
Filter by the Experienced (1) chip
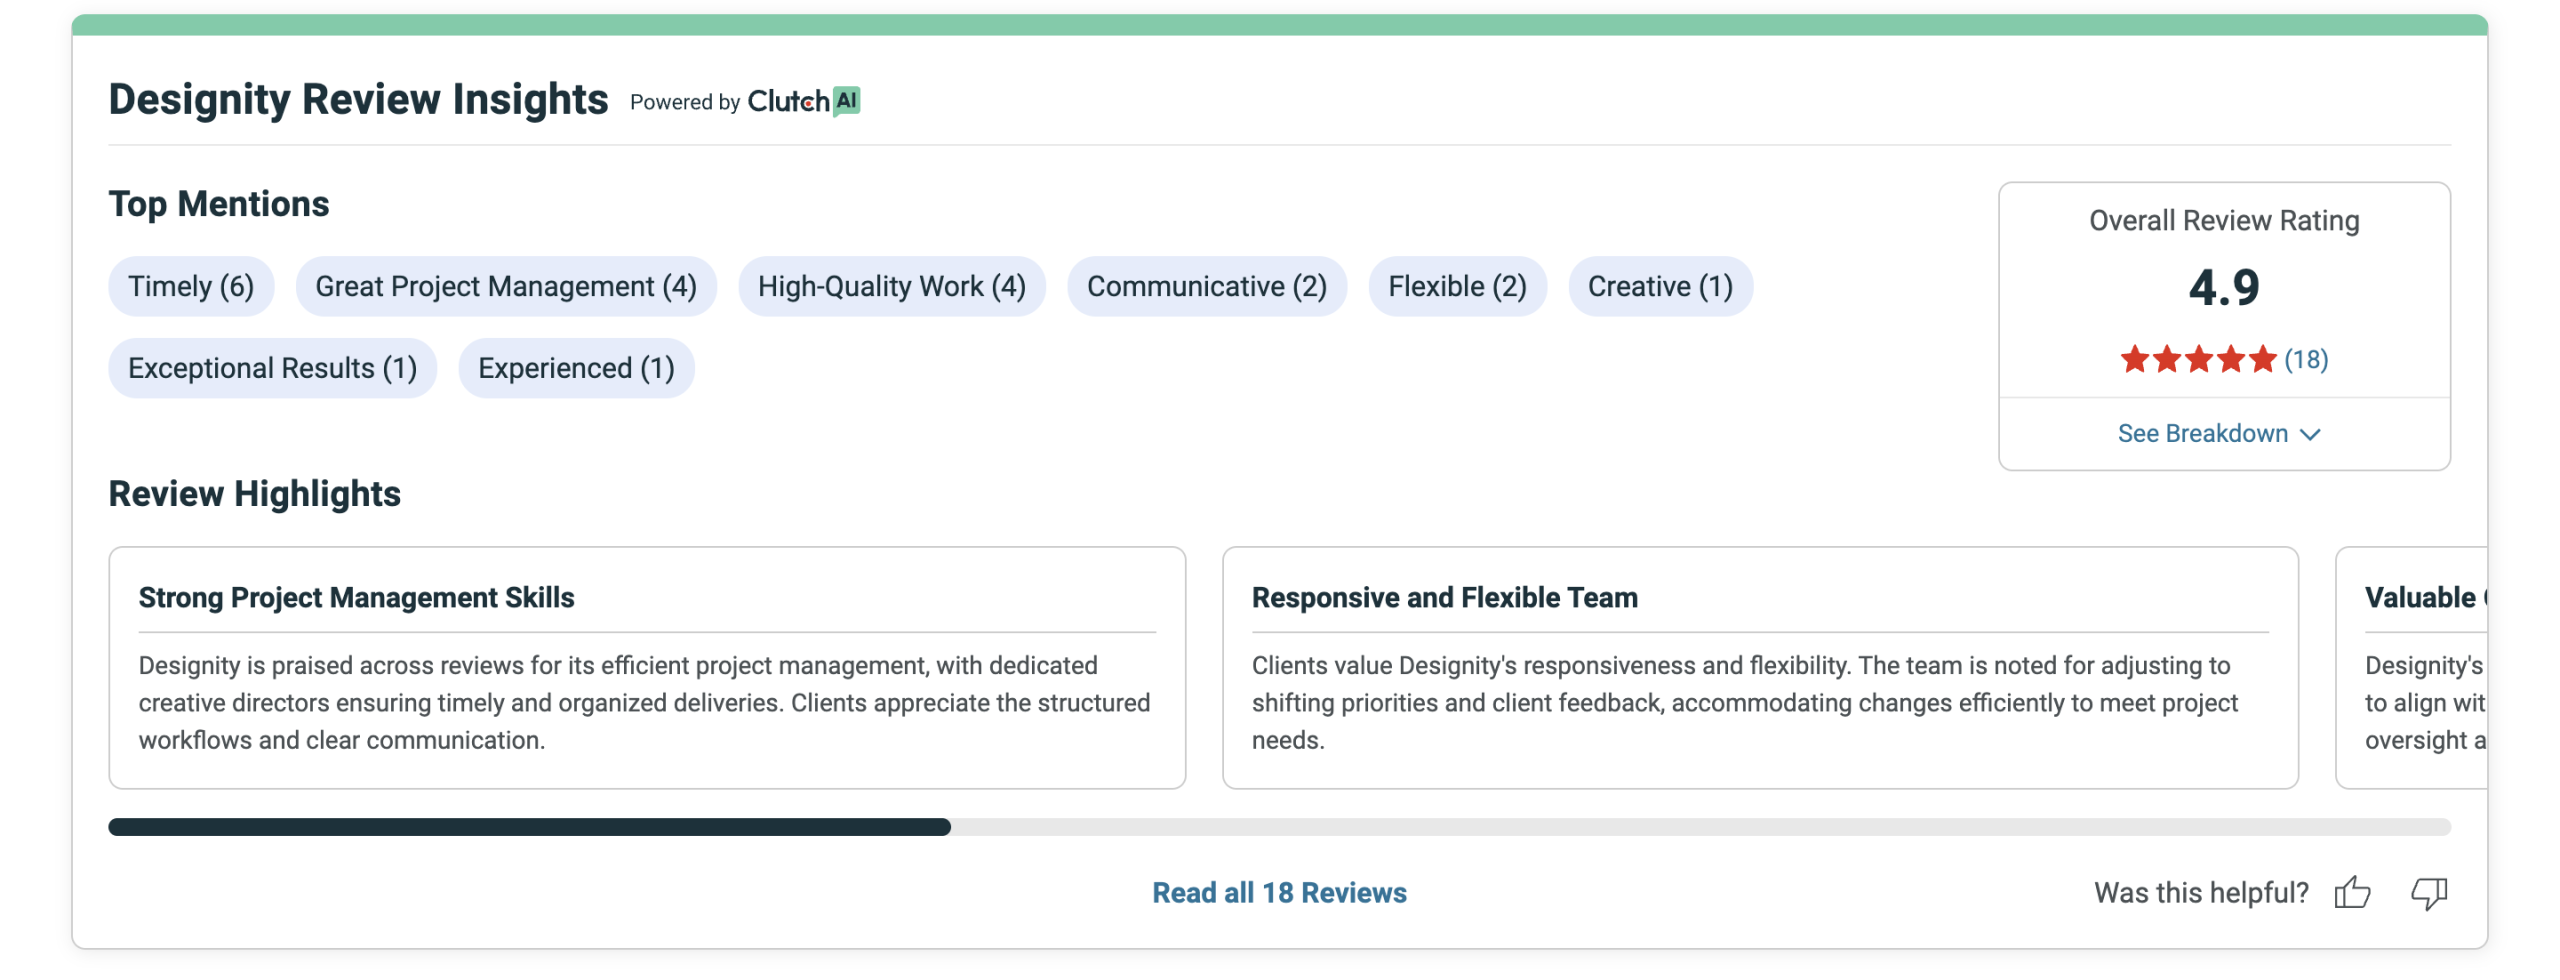tap(576, 368)
